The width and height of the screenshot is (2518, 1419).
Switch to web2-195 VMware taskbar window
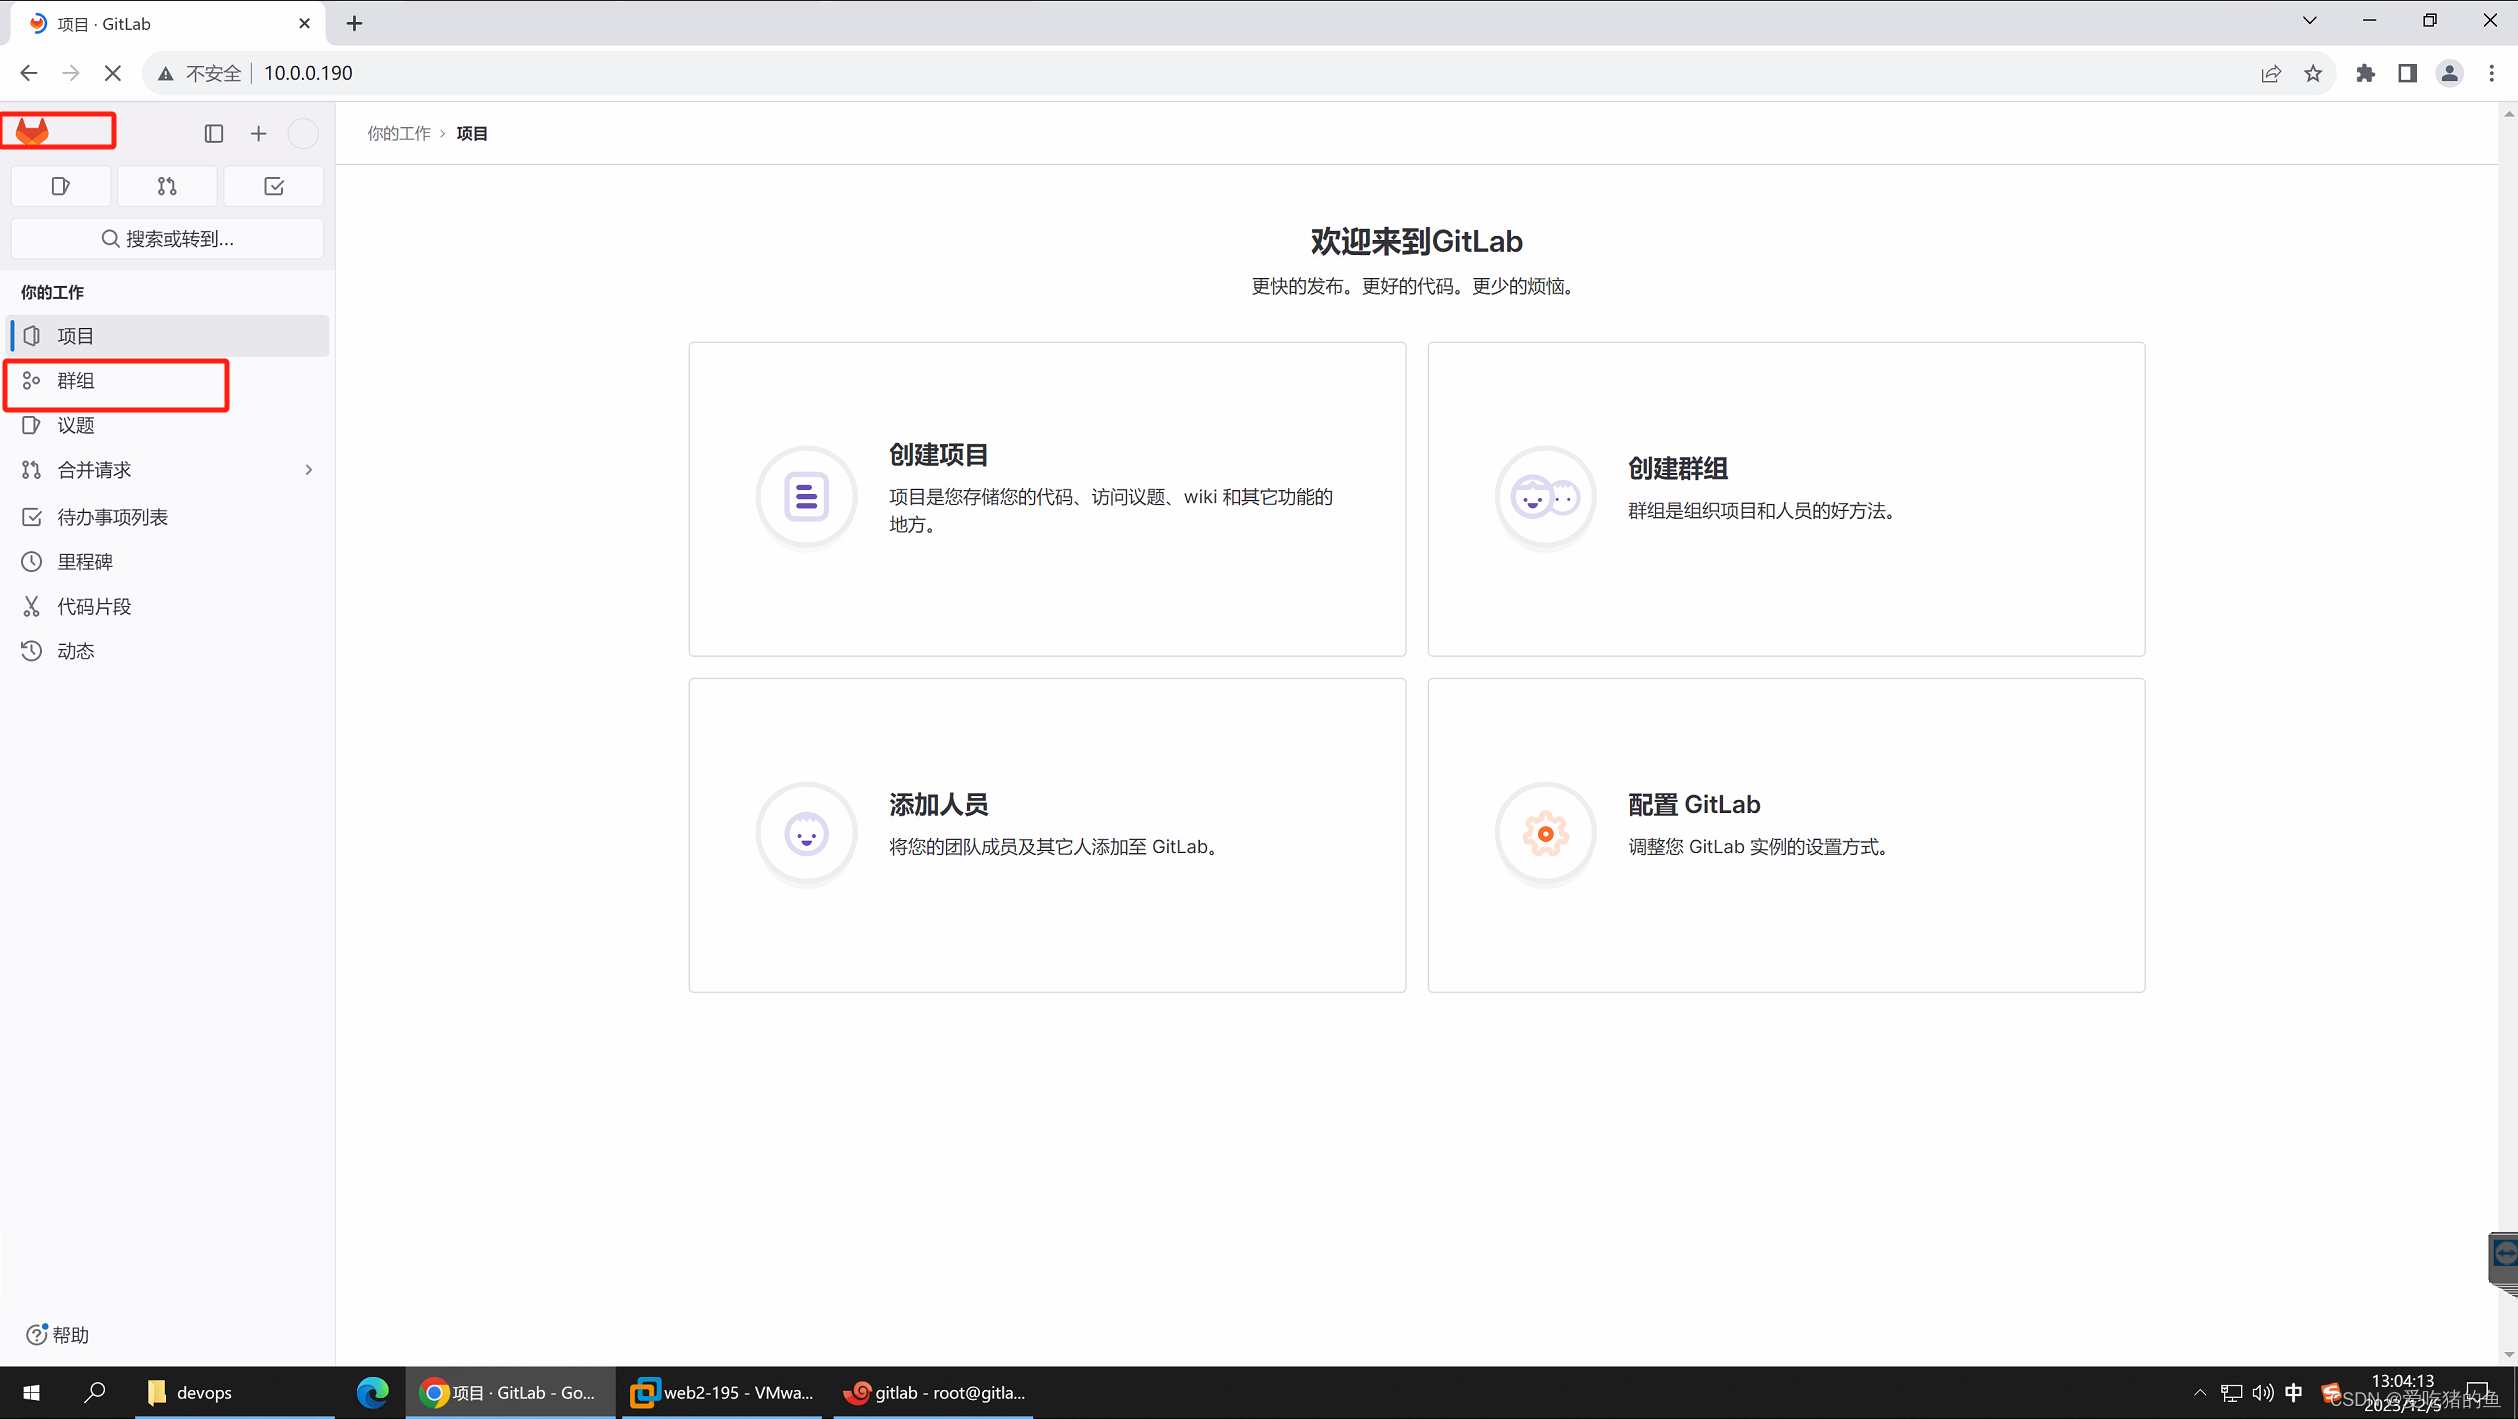tap(723, 1393)
